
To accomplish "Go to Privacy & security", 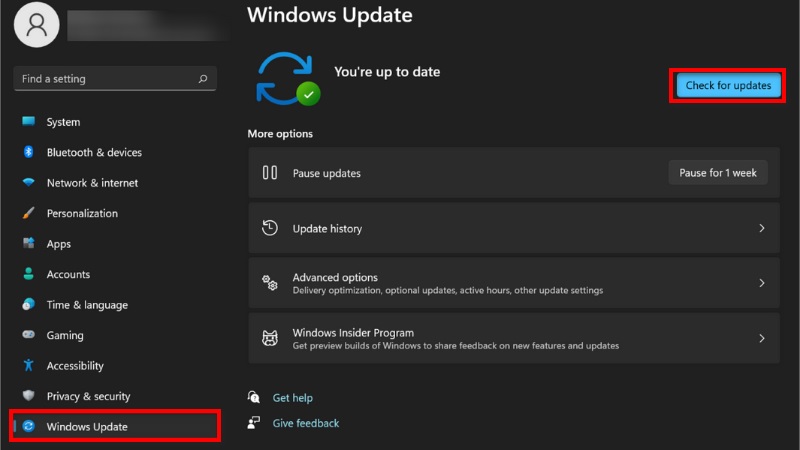I will coord(88,396).
